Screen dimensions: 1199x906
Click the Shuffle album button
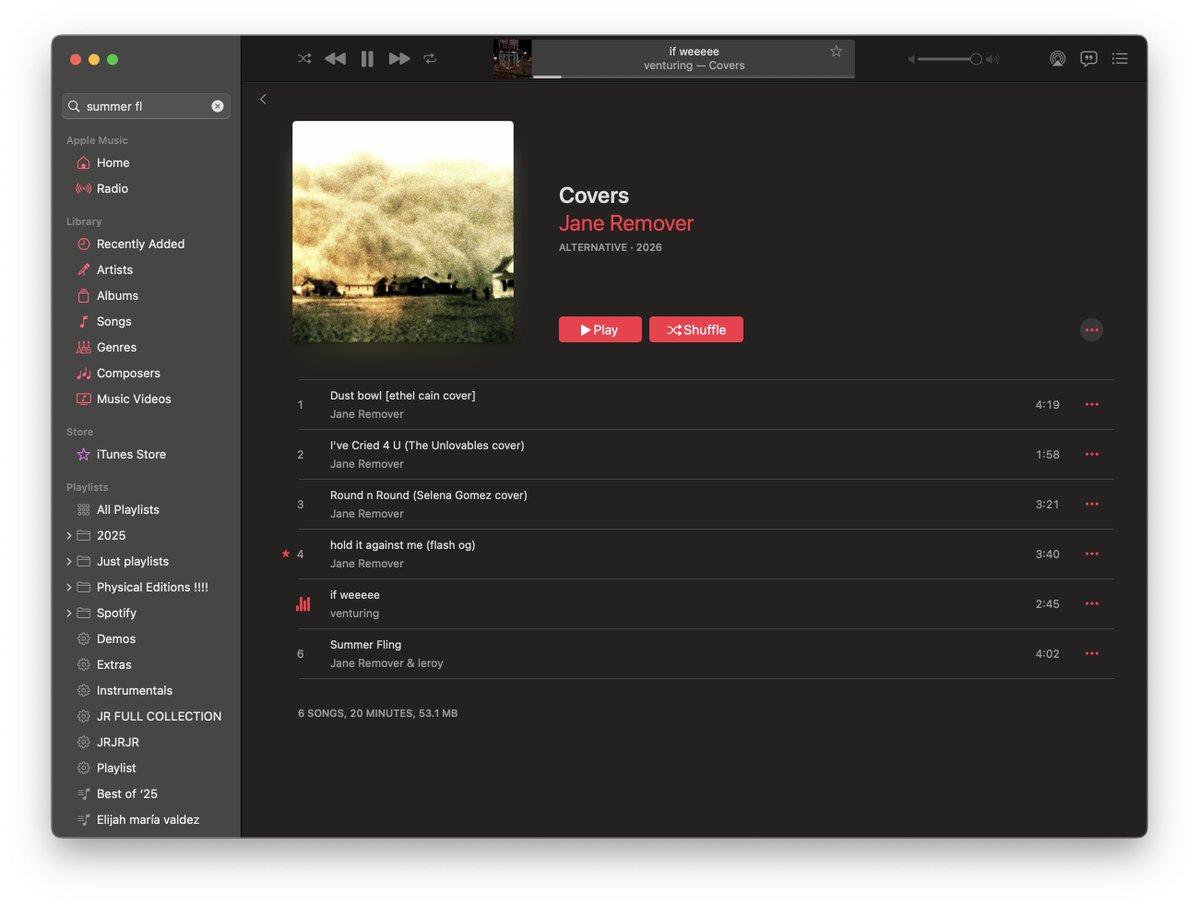click(696, 330)
